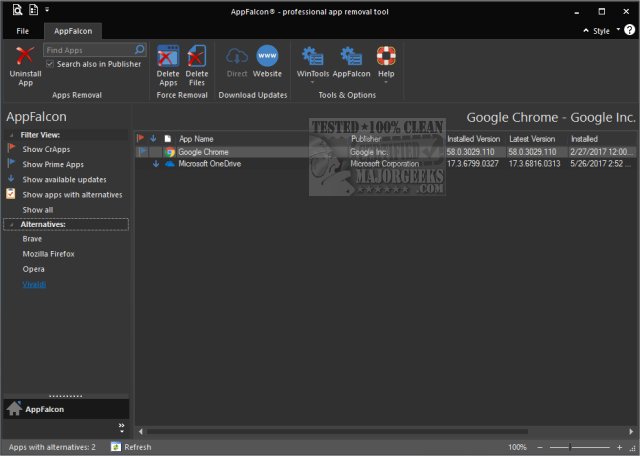640x456 pixels.
Task: Toggle Search also in Publisher checkbox
Action: (x=50, y=64)
